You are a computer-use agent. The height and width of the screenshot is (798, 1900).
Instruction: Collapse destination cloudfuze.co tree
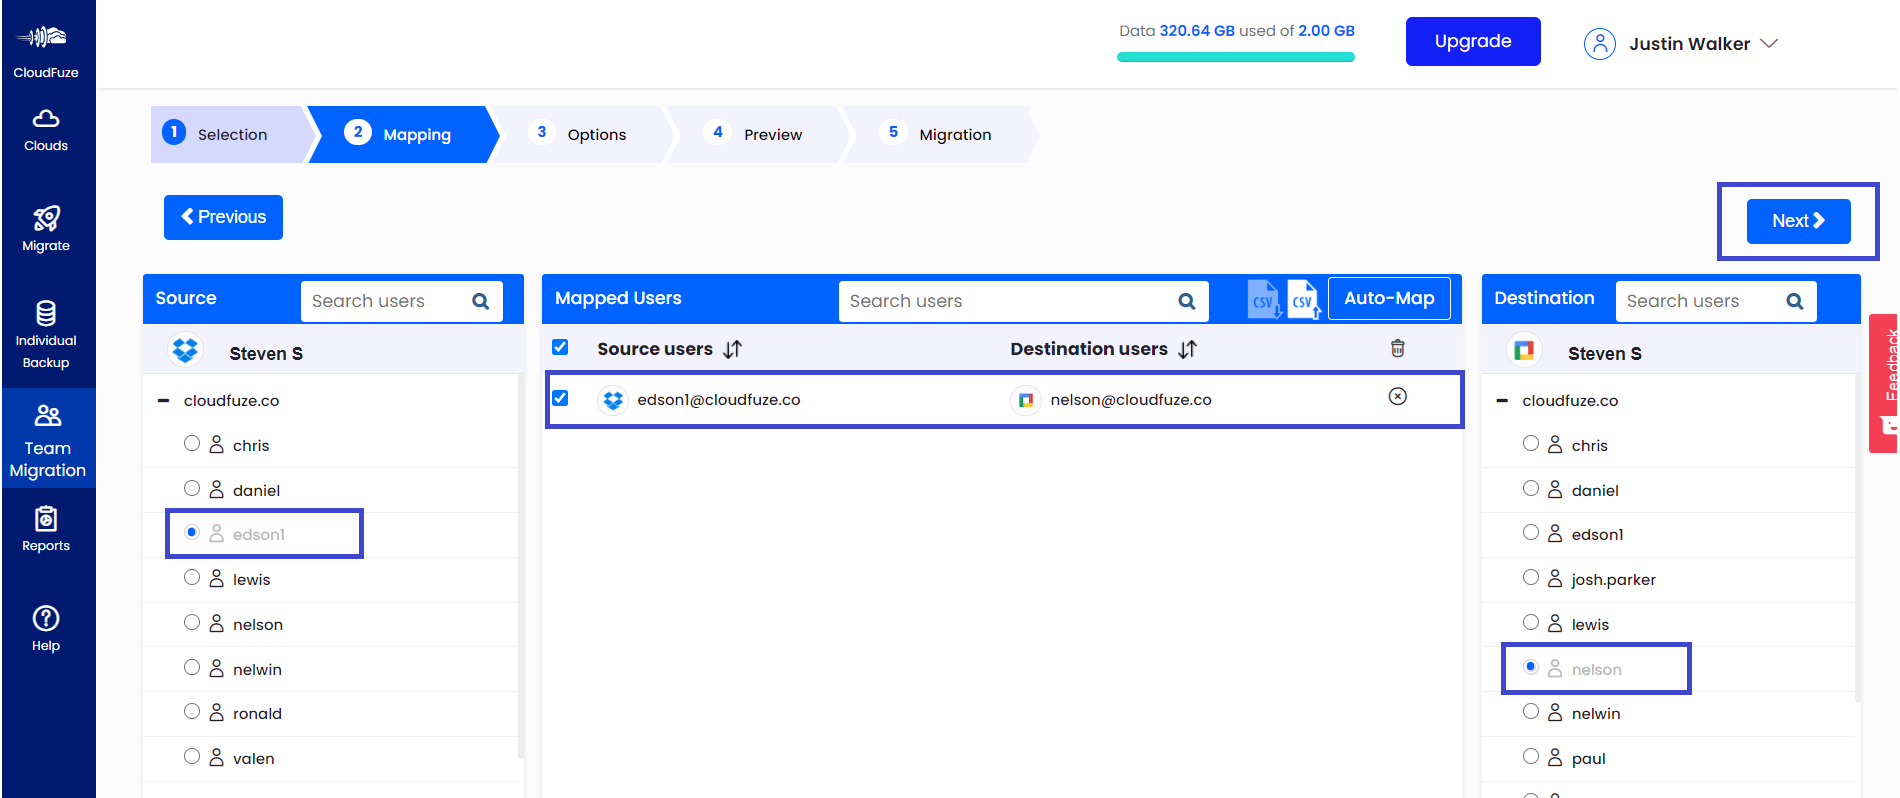1502,400
